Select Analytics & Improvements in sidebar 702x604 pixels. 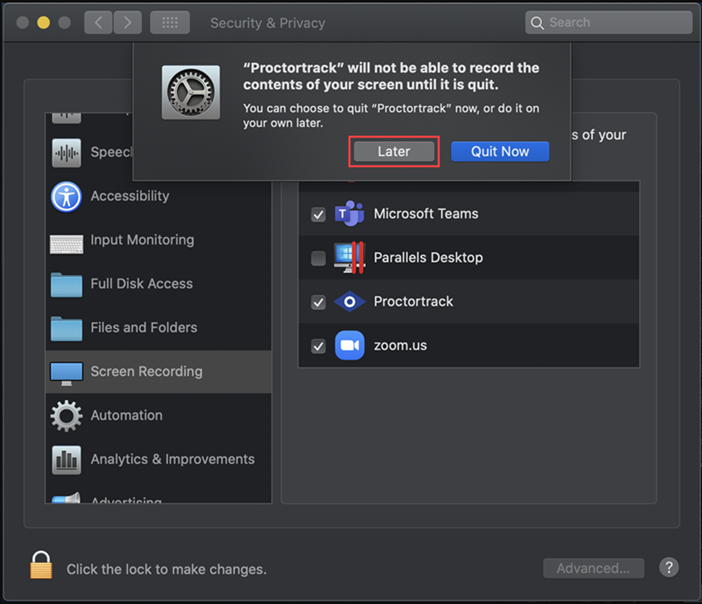[158, 459]
